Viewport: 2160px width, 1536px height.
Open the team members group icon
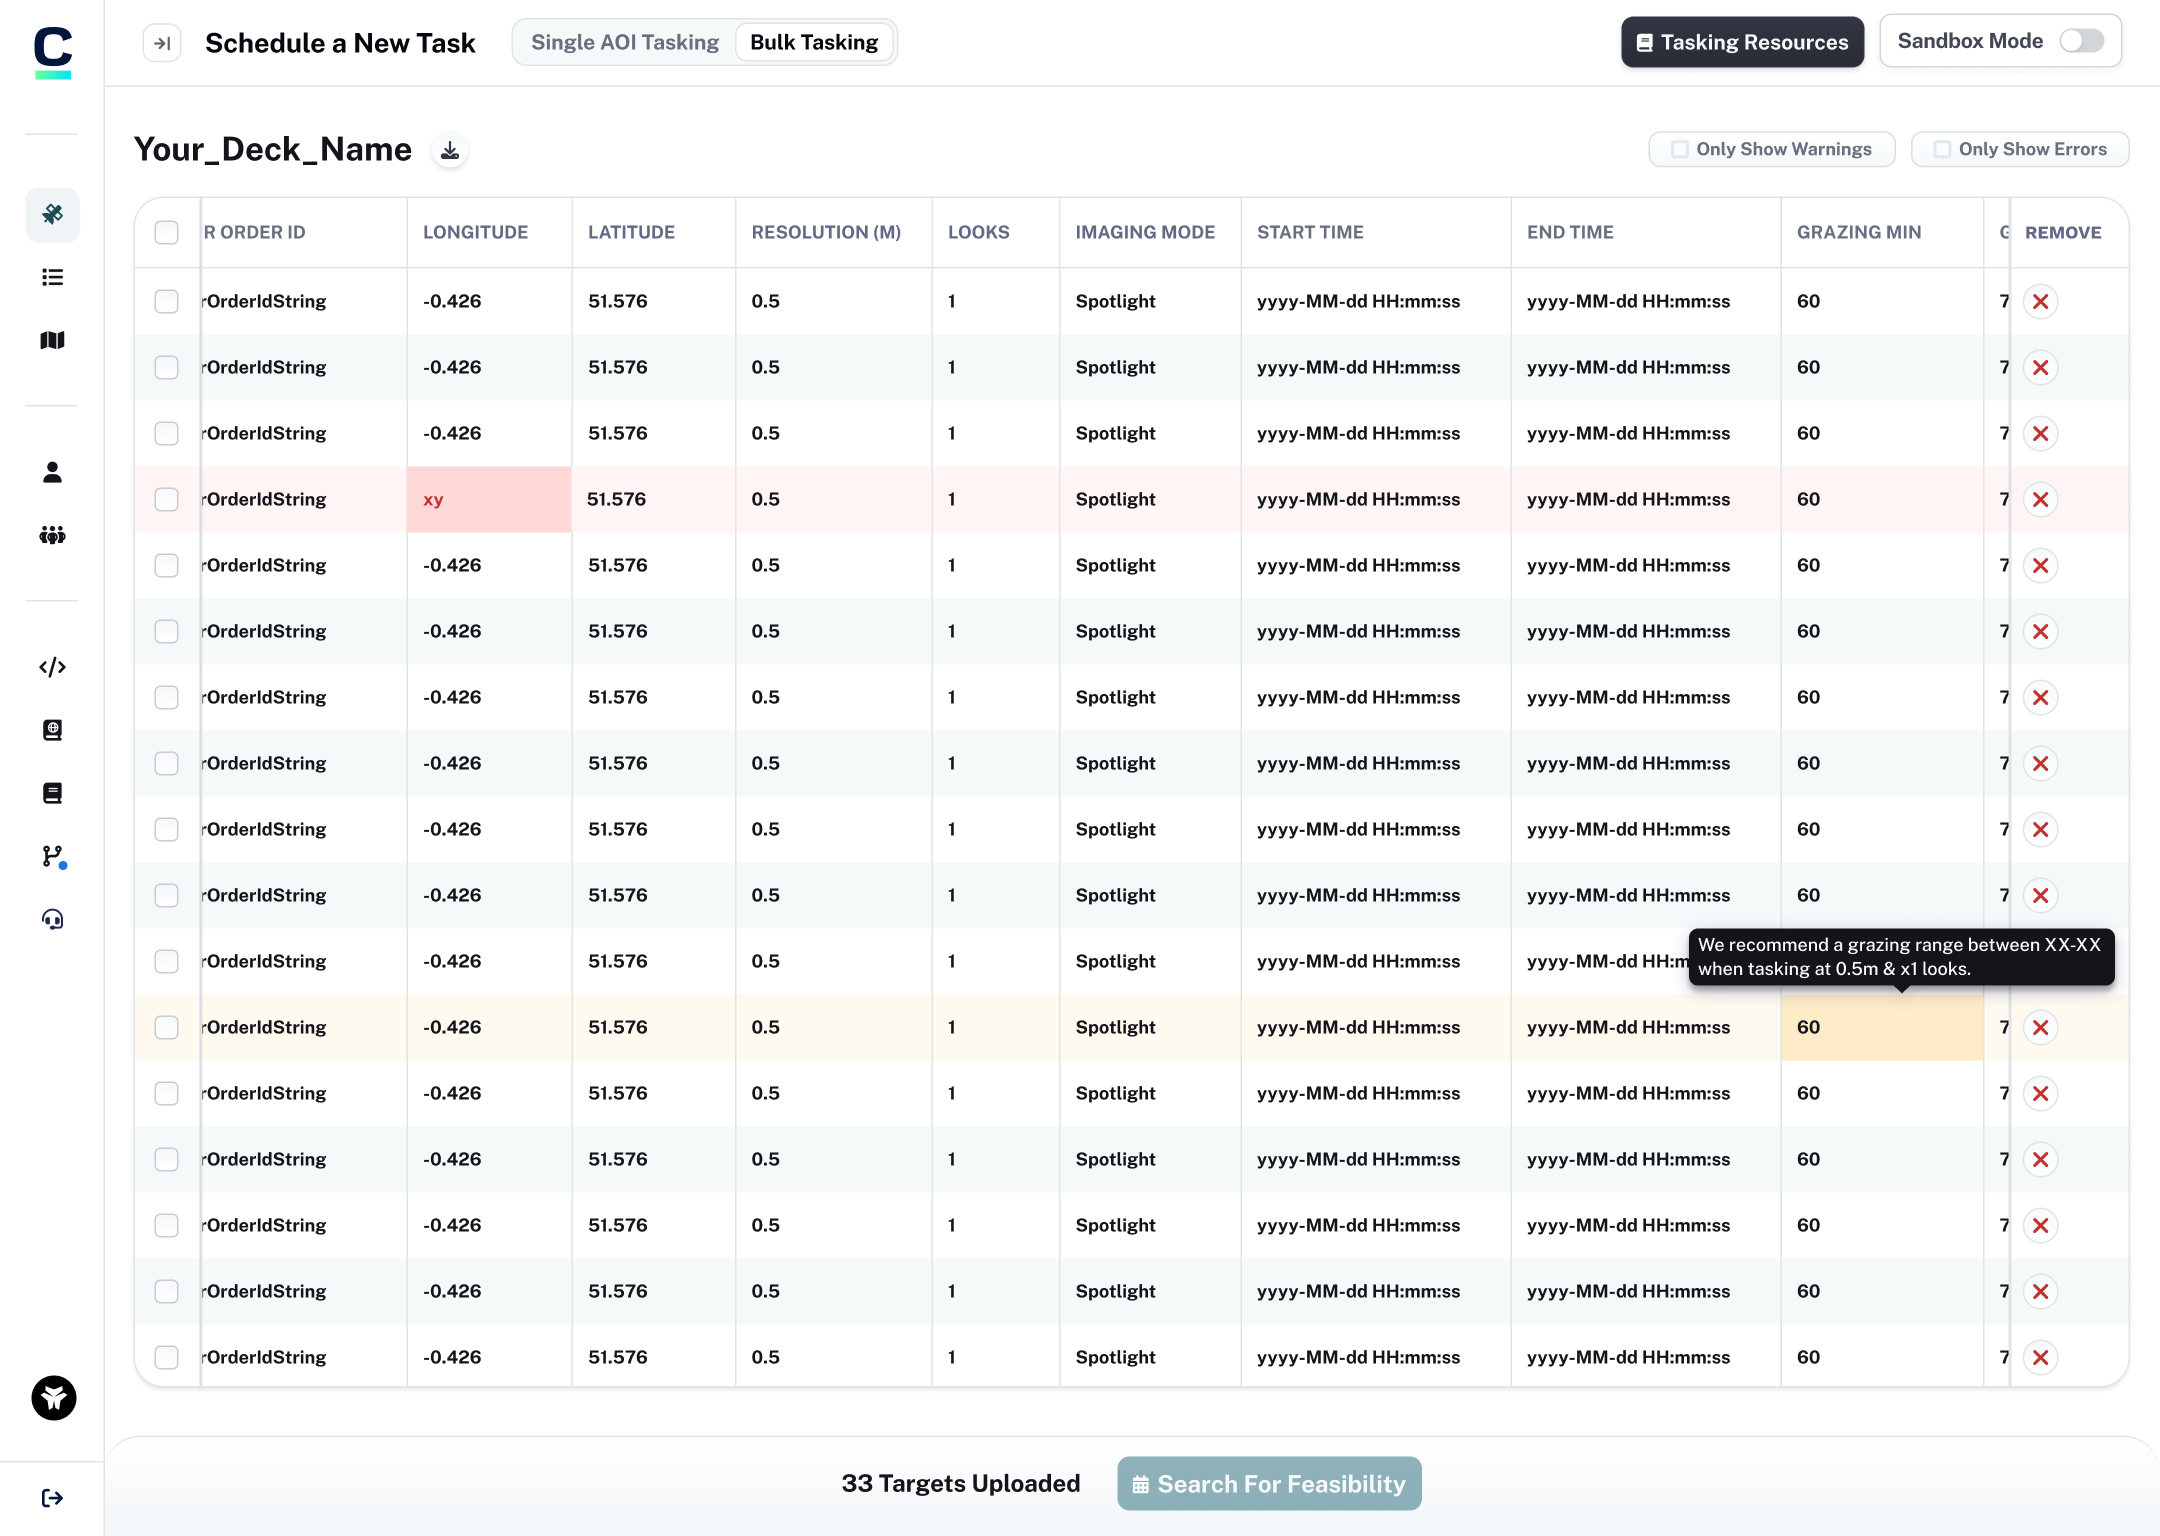coord(52,535)
